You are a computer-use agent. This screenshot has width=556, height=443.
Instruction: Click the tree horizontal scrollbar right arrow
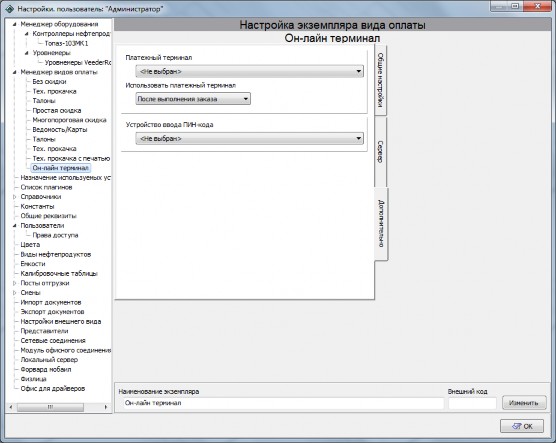click(x=106, y=407)
